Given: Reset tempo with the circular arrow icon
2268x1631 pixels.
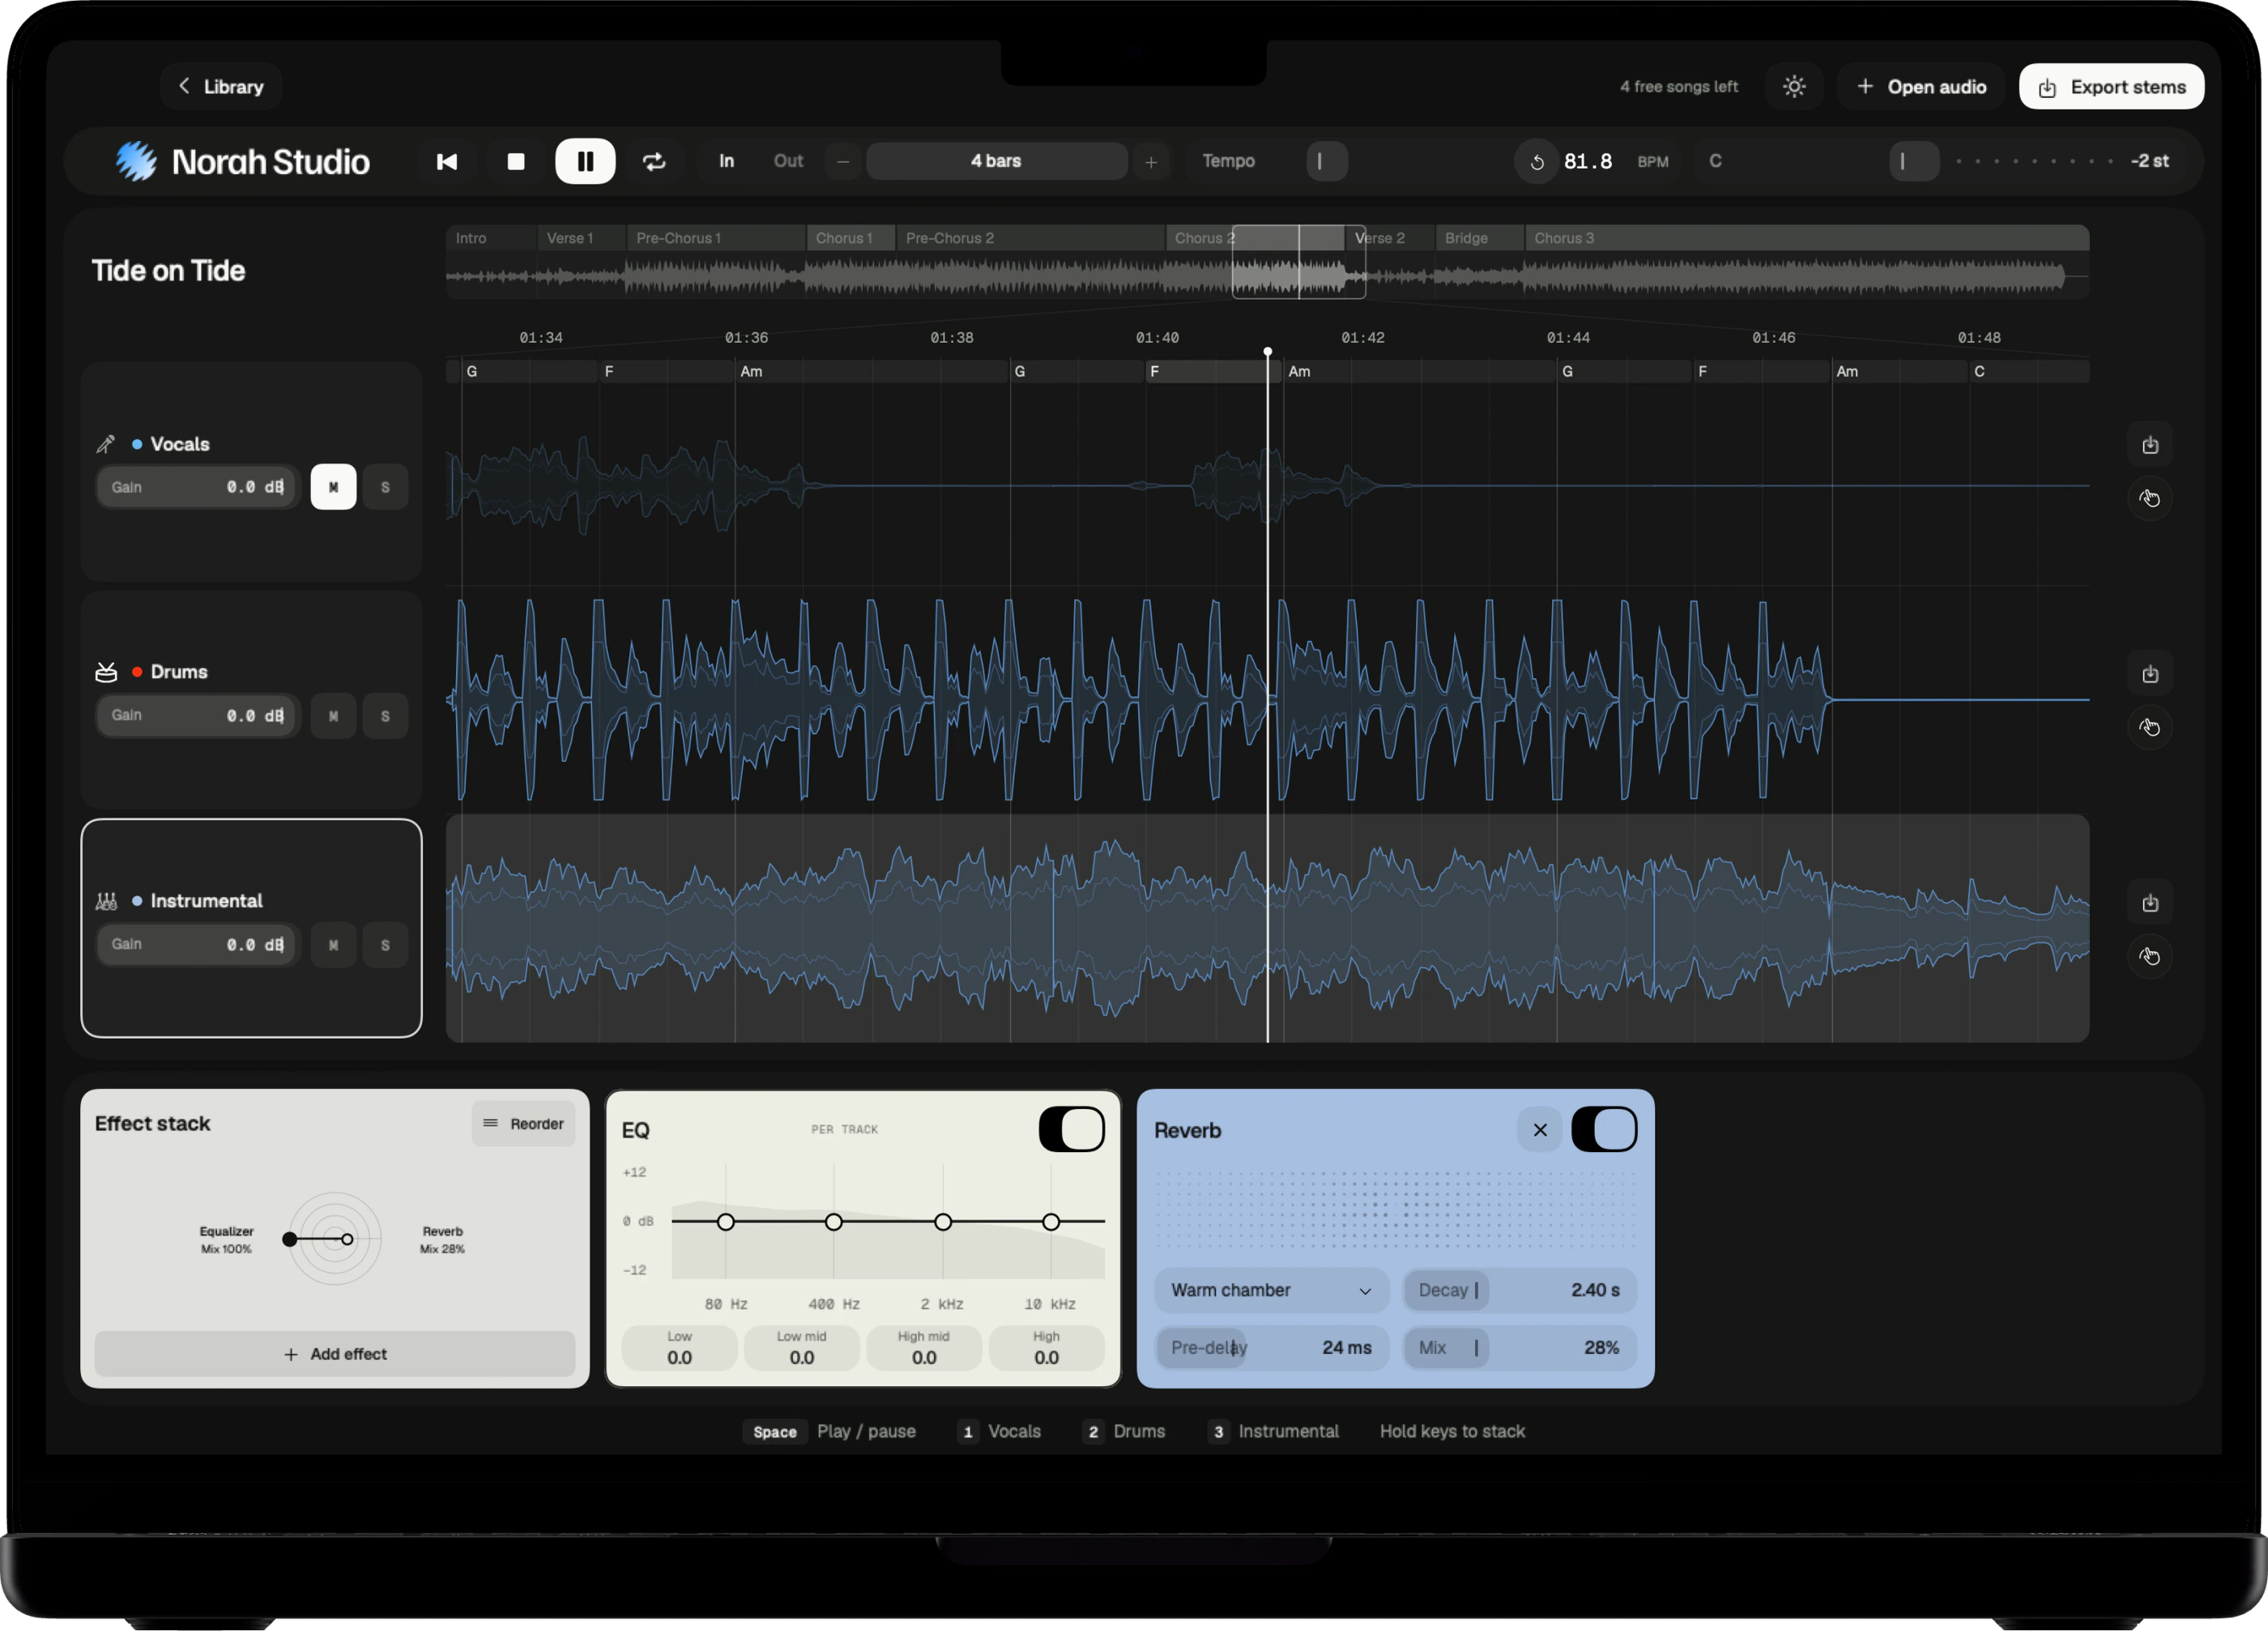Looking at the screenshot, I should (x=1537, y=162).
